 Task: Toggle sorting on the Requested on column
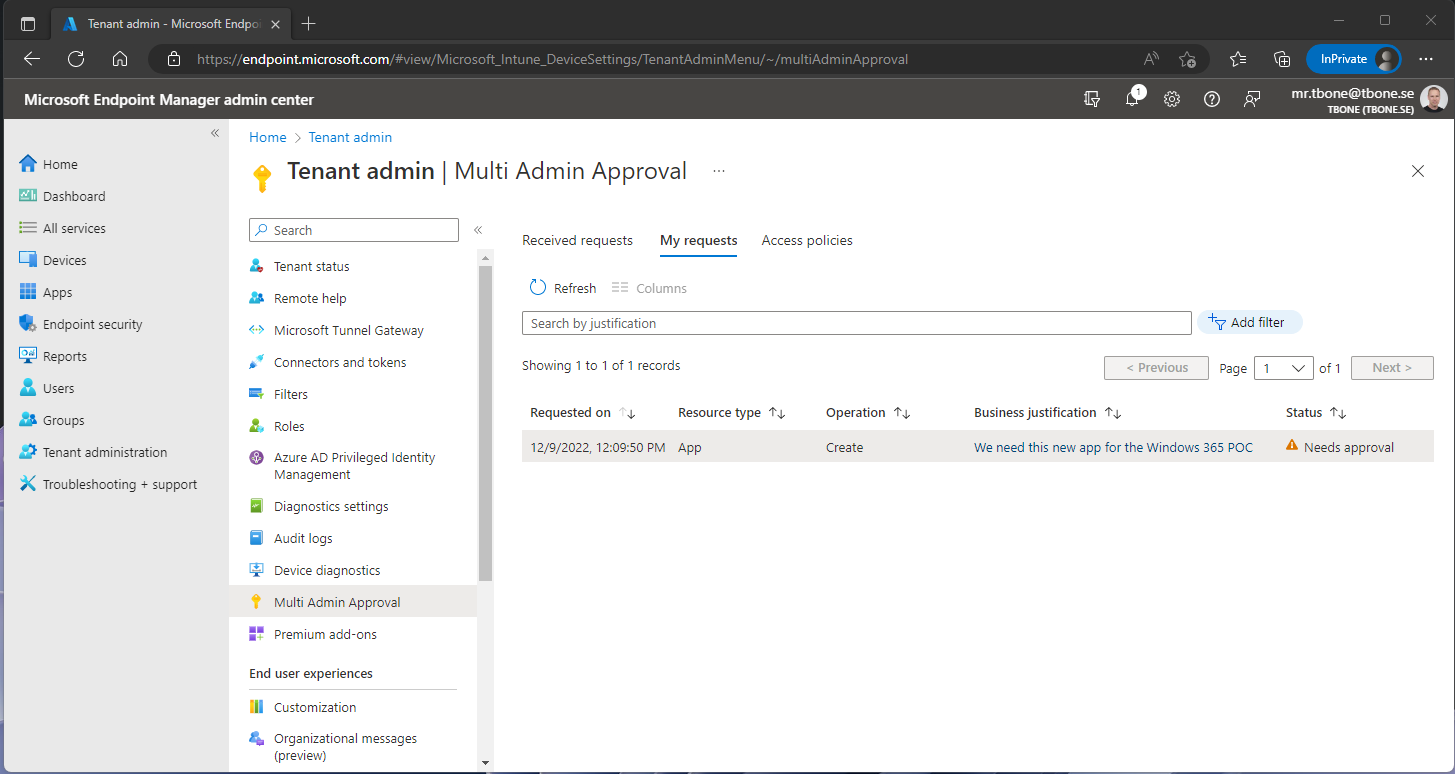point(627,412)
